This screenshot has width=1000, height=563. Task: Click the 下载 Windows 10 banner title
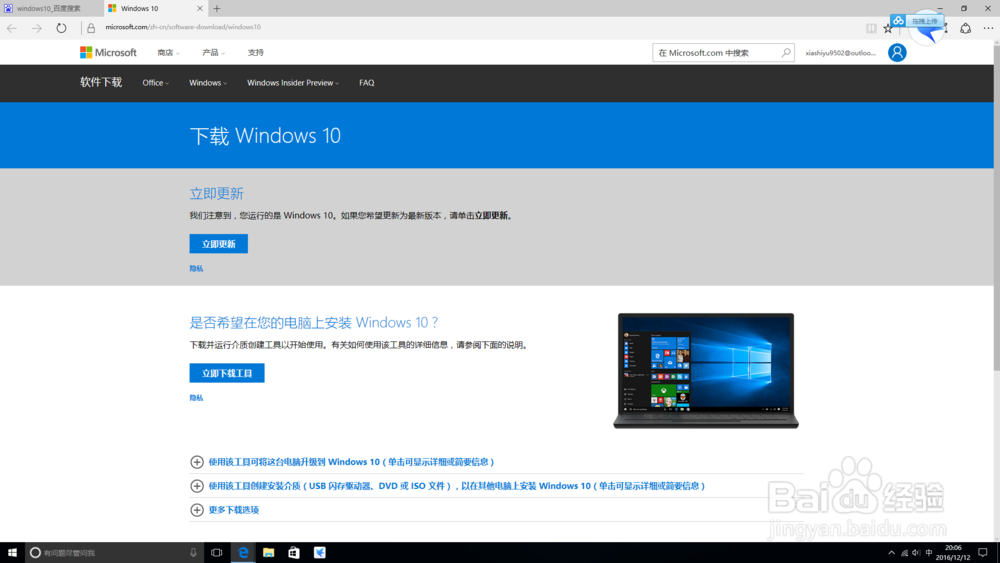pos(265,136)
